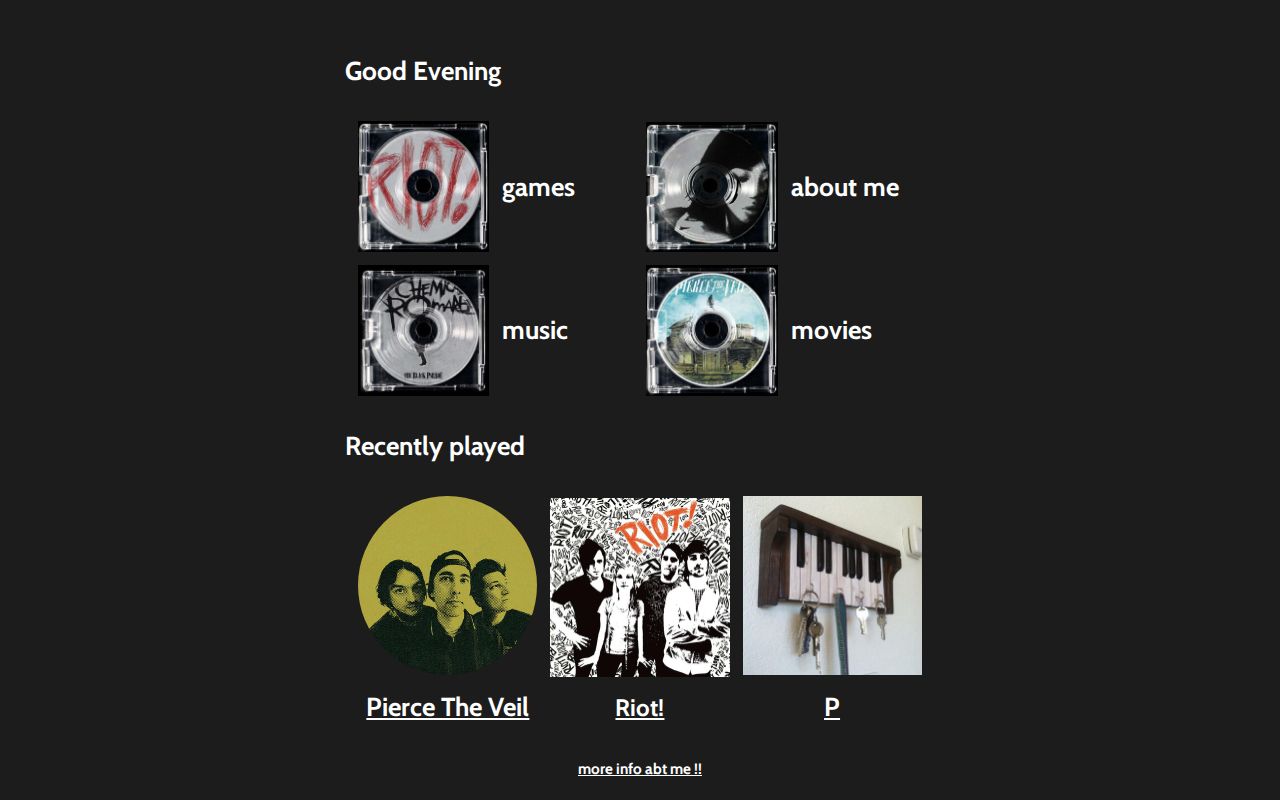1280x800 pixels.
Task: Open the more info abt me link
Action: pyautogui.click(x=640, y=769)
